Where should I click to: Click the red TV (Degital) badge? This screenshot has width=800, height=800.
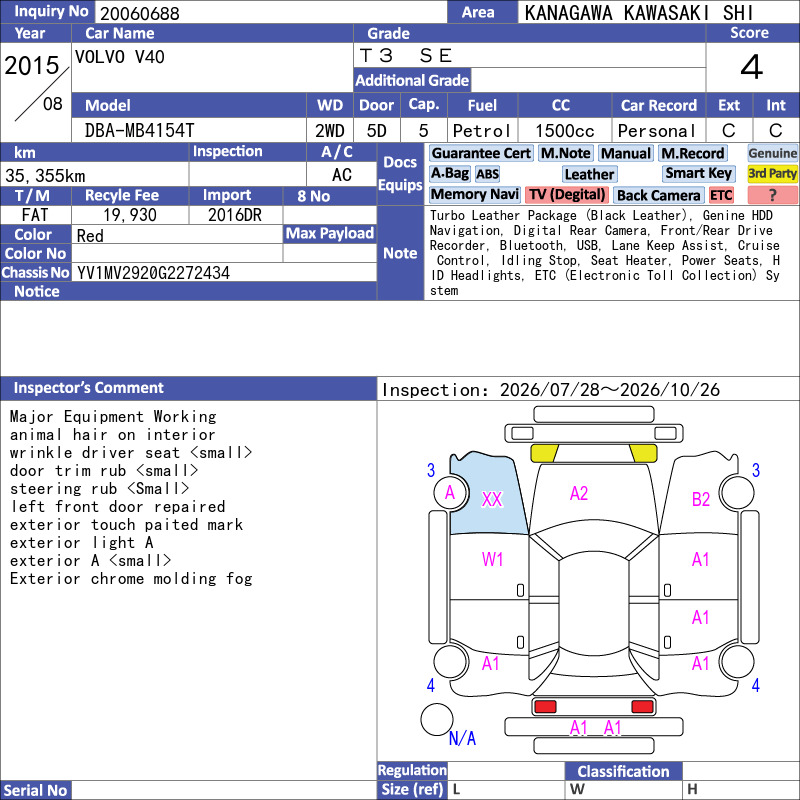(567, 194)
